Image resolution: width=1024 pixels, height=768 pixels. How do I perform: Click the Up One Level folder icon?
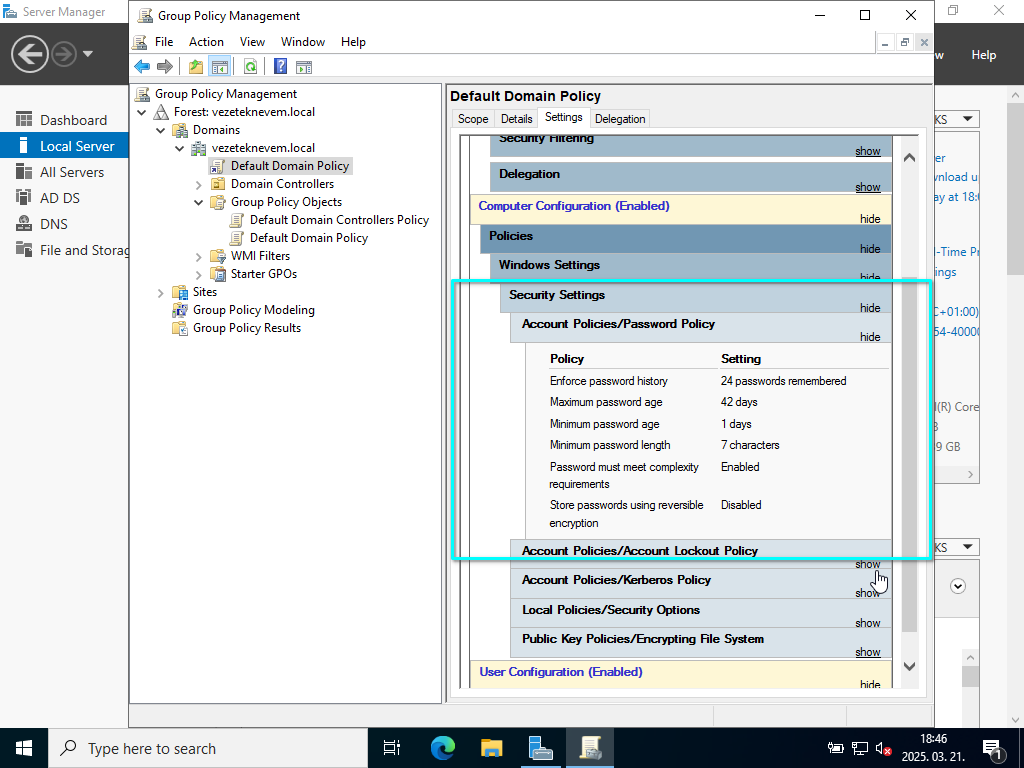[x=196, y=67]
